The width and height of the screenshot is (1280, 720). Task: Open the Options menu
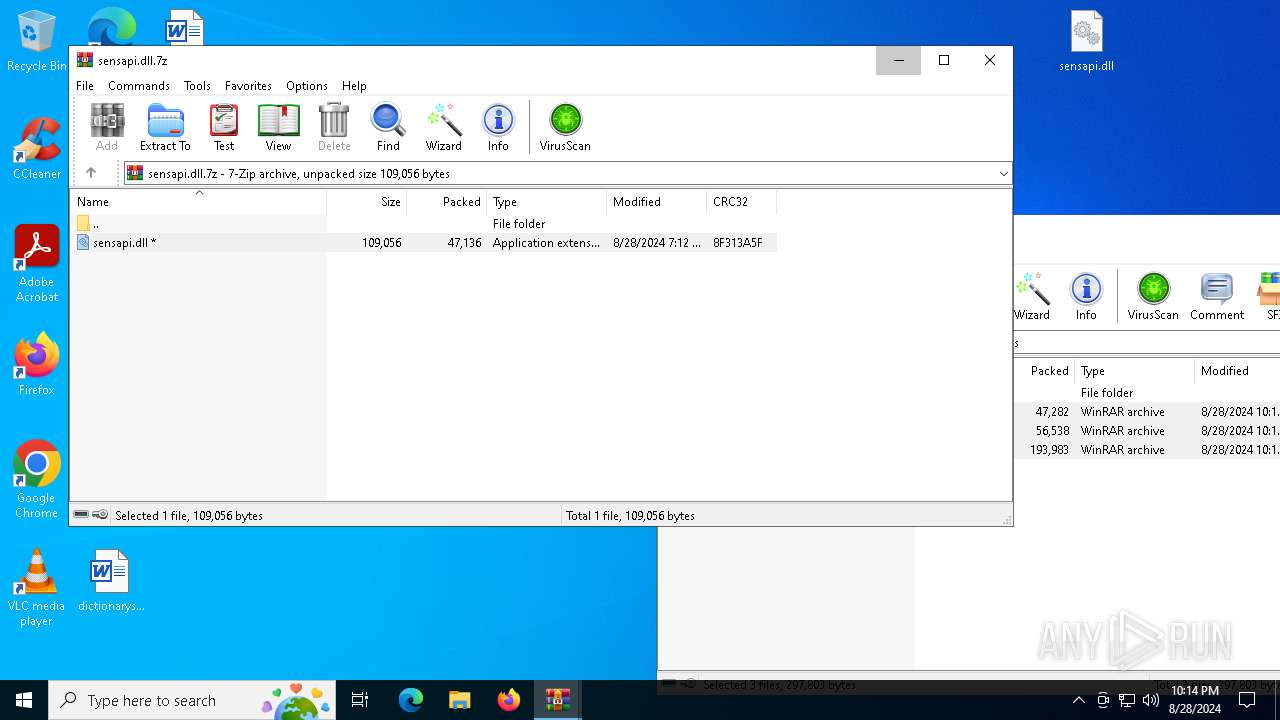307,86
